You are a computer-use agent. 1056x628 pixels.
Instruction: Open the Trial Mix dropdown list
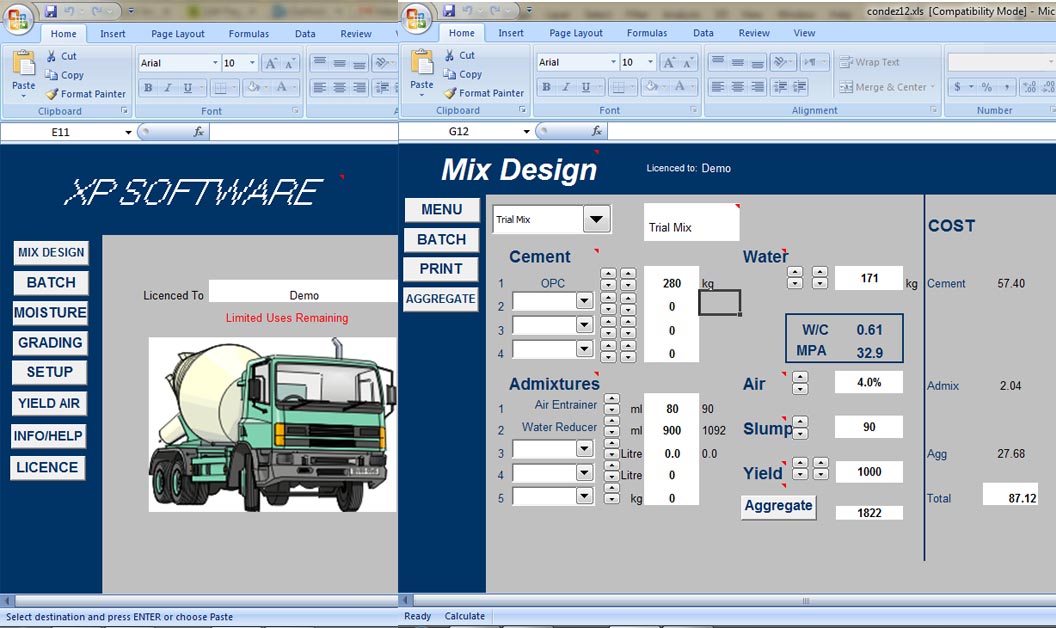596,219
